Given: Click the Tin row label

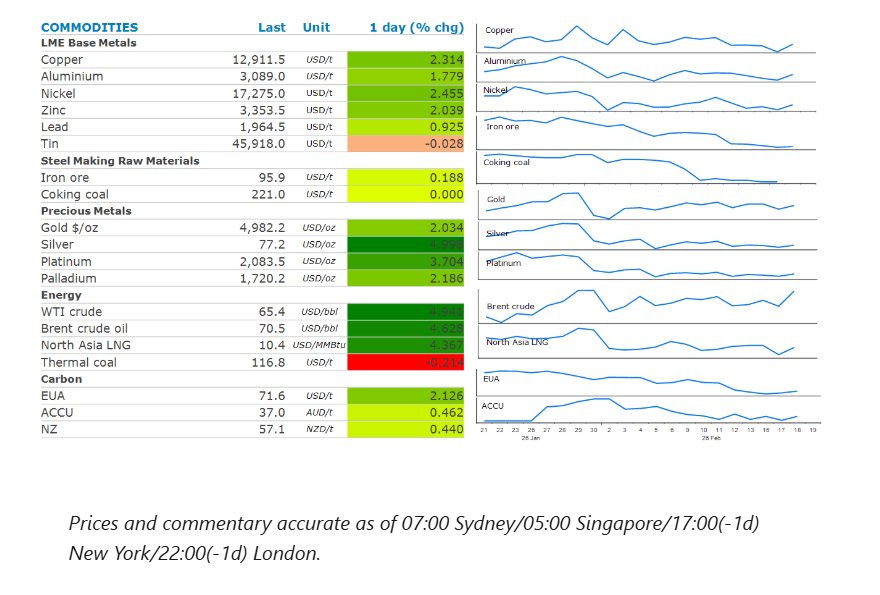Looking at the screenshot, I should click(x=49, y=144).
